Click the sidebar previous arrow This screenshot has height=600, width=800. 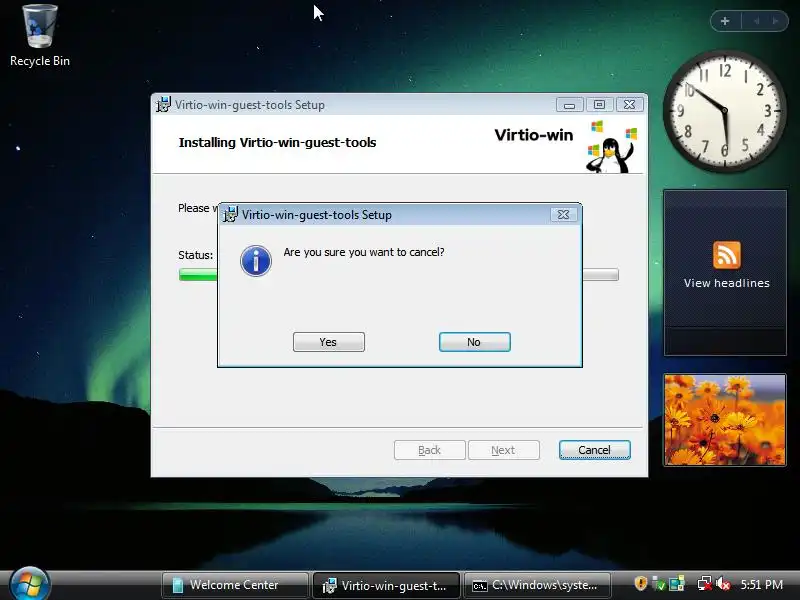[x=756, y=21]
